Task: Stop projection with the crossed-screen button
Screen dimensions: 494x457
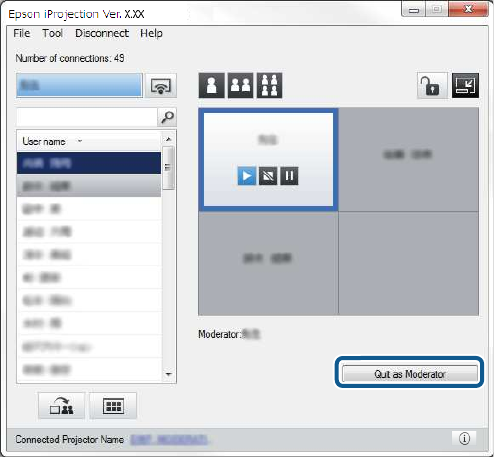Action: coord(268,176)
